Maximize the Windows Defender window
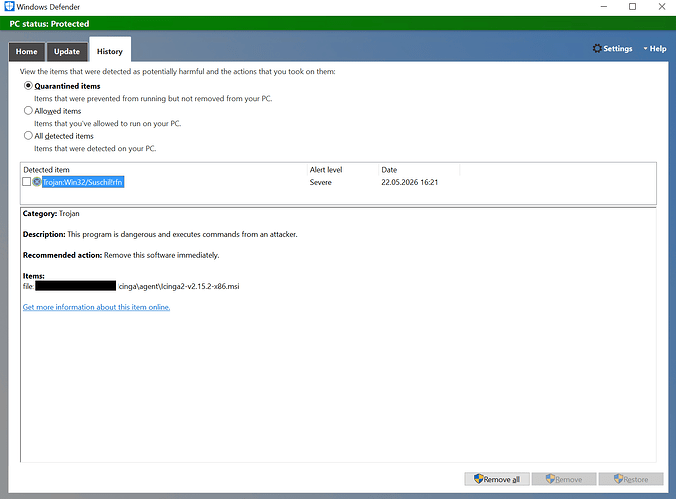This screenshot has height=499, width=676. (632, 6)
